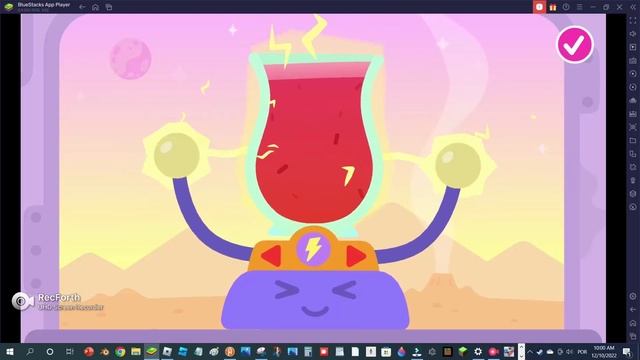The height and width of the screenshot is (360, 640).
Task: Take a screenshot from the side toolbar
Action: pyautogui.click(x=633, y=127)
